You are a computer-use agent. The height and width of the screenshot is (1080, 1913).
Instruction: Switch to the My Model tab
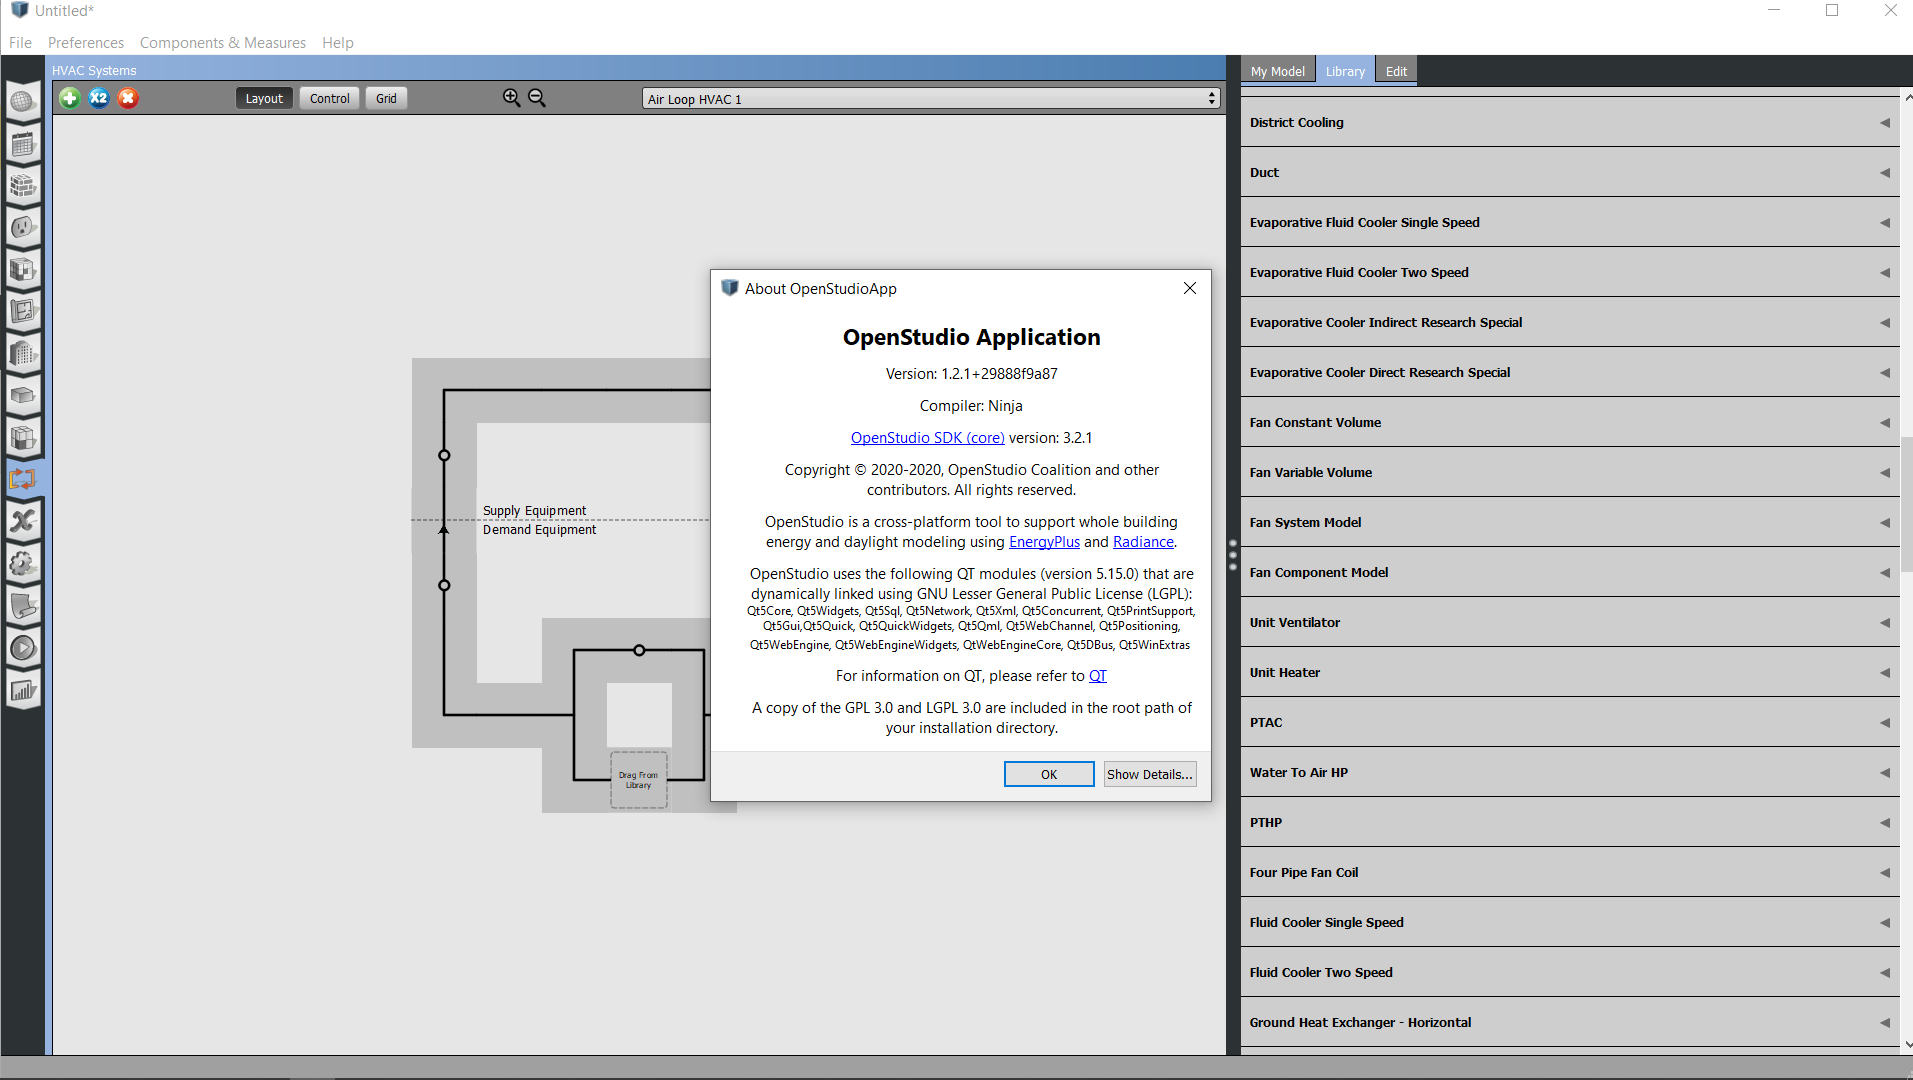pos(1278,71)
